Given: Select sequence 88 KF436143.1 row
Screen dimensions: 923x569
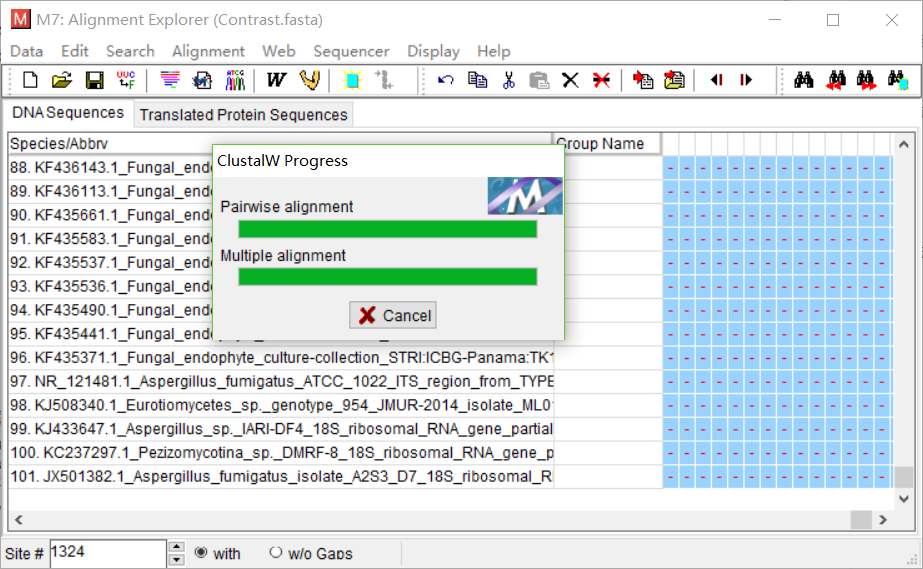Looking at the screenshot, I should pyautogui.click(x=111, y=168).
